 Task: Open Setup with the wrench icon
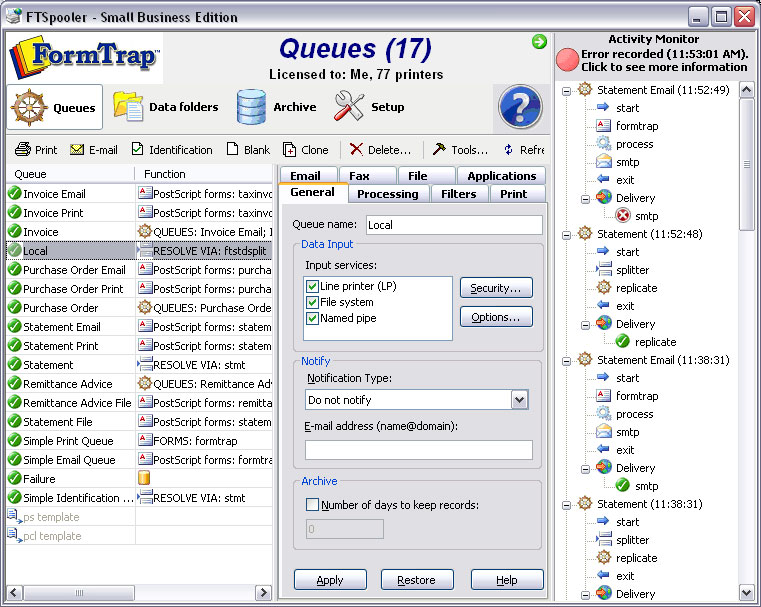point(369,107)
